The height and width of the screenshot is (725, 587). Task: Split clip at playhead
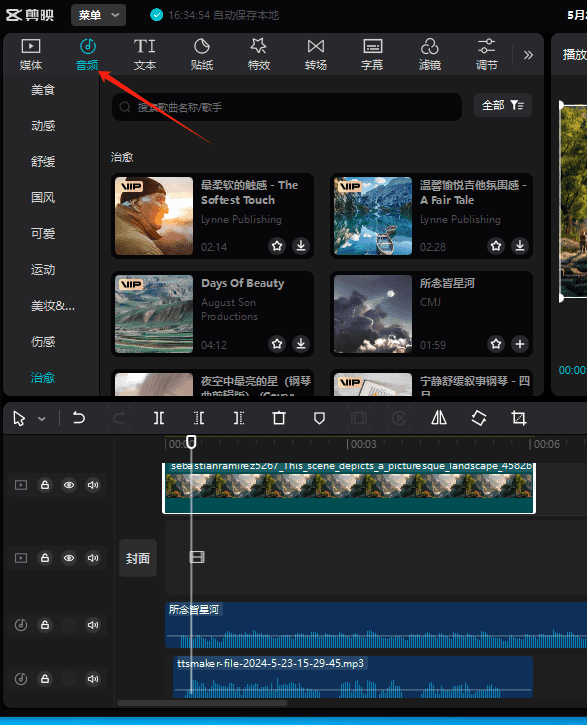click(159, 418)
